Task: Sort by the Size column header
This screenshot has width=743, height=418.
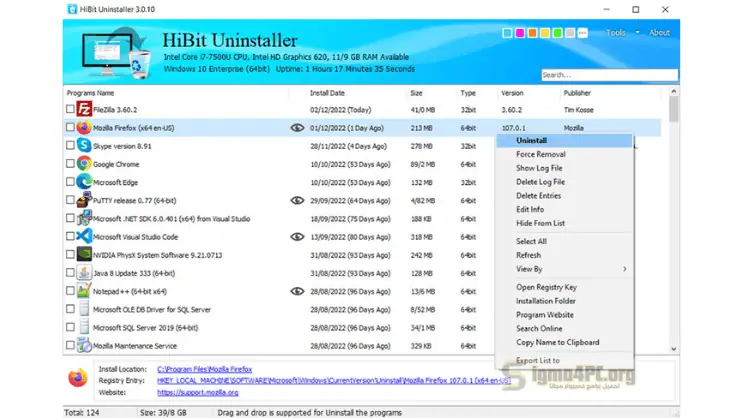Action: tap(417, 93)
